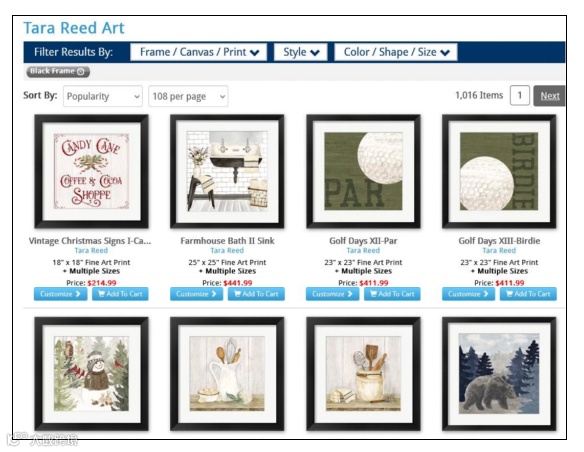
Task: Expand the Style filter menu
Action: click(x=301, y=52)
